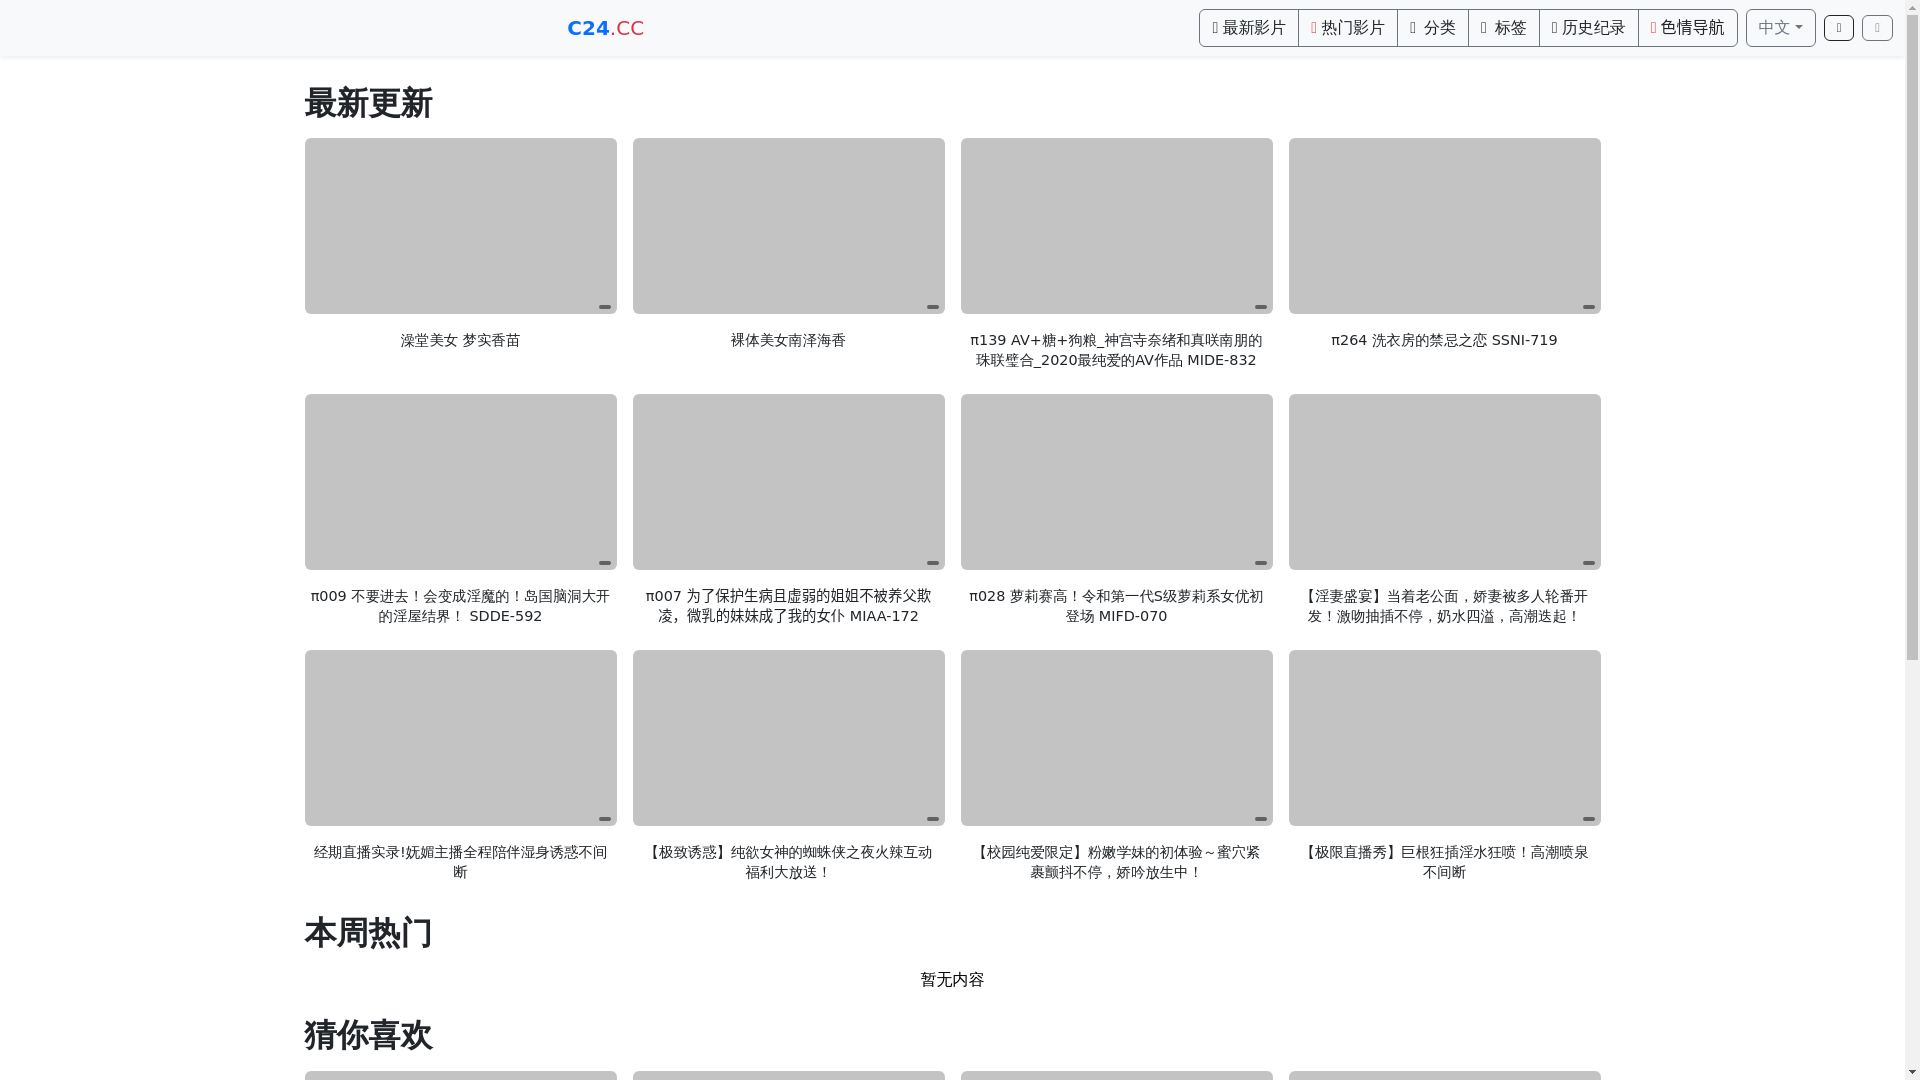Click the 猜你喜欢 section heading
Viewport: 1920px width, 1080px height.
tap(368, 1035)
